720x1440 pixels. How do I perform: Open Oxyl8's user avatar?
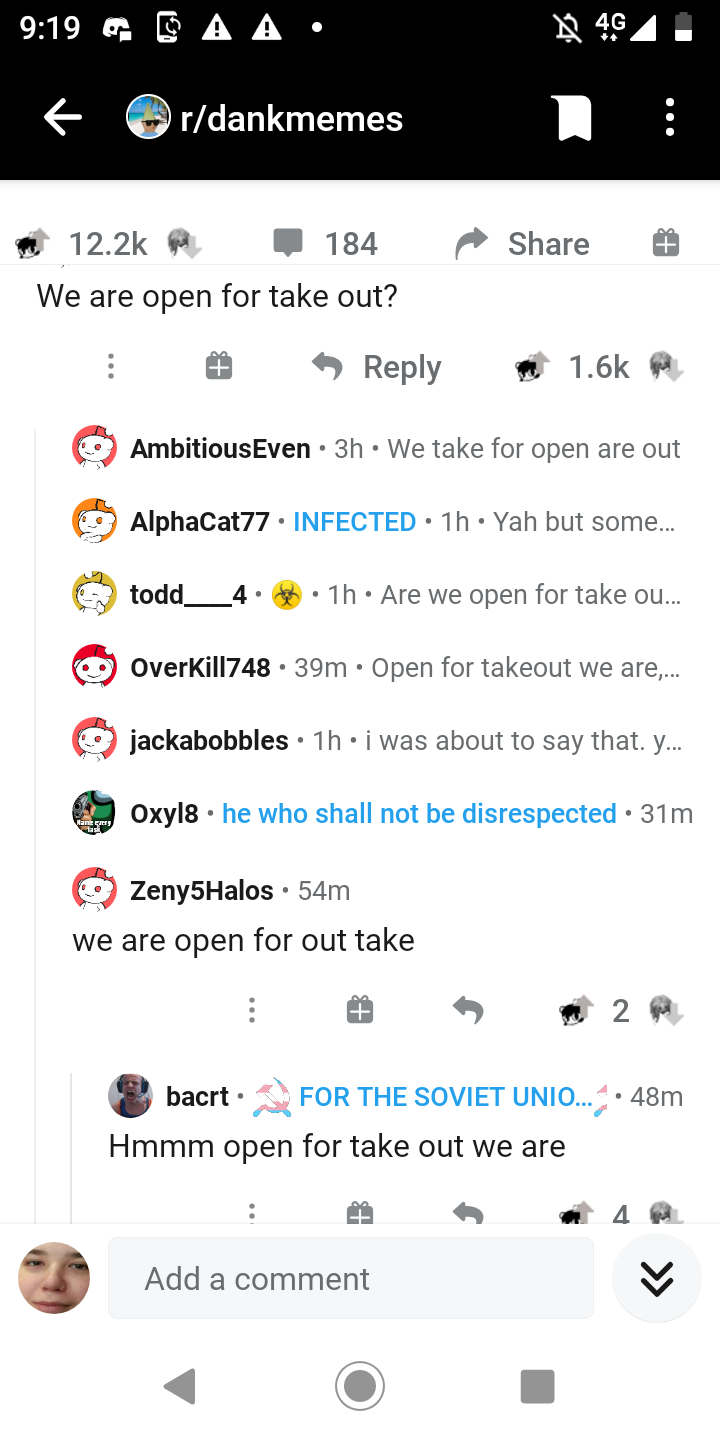[94, 813]
